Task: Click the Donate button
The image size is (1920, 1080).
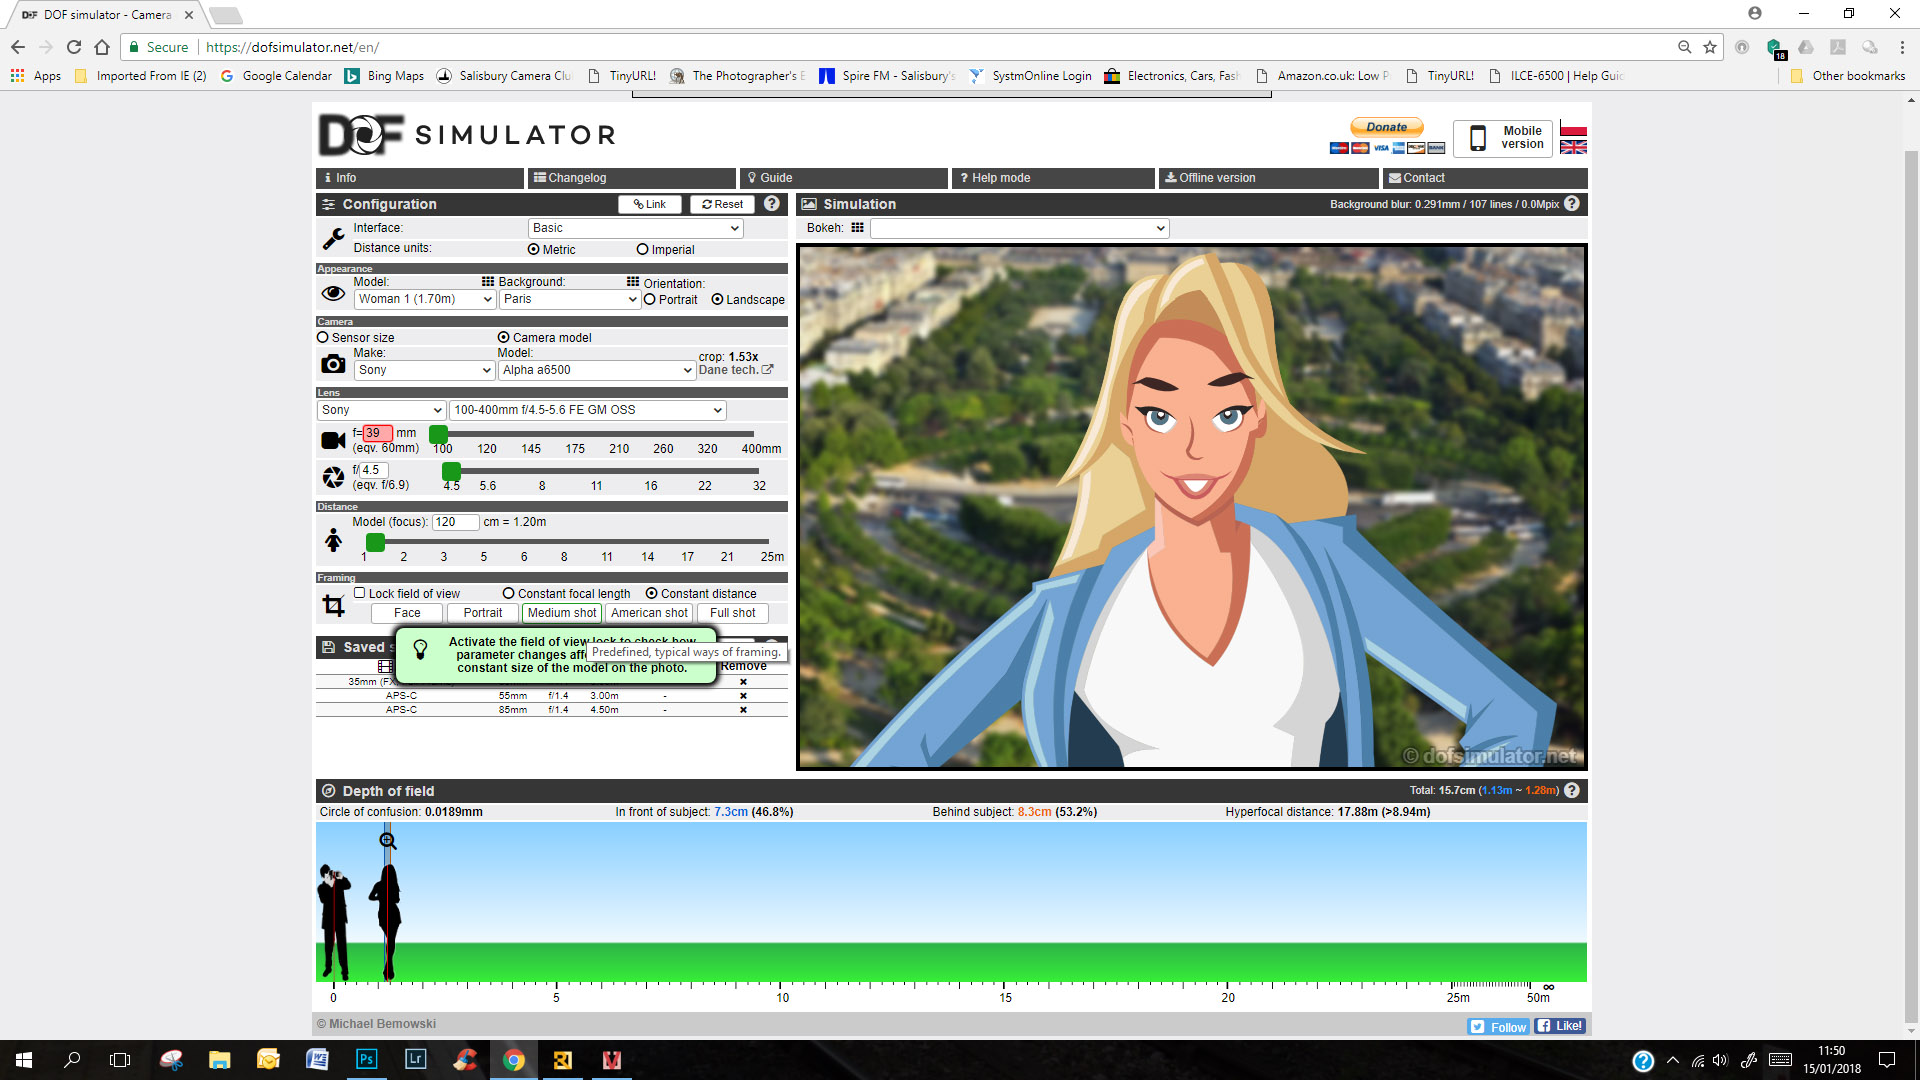Action: point(1387,127)
